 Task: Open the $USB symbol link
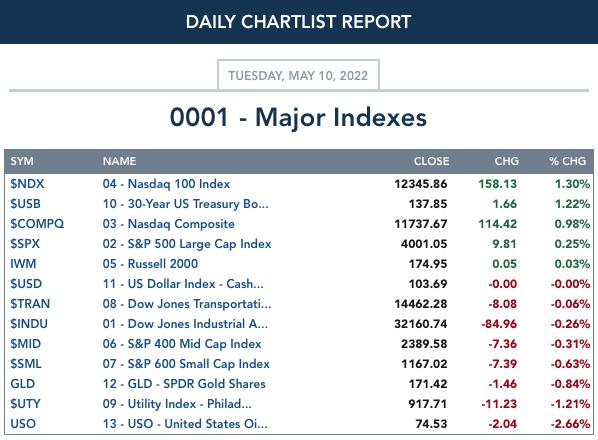pyautogui.click(x=25, y=204)
